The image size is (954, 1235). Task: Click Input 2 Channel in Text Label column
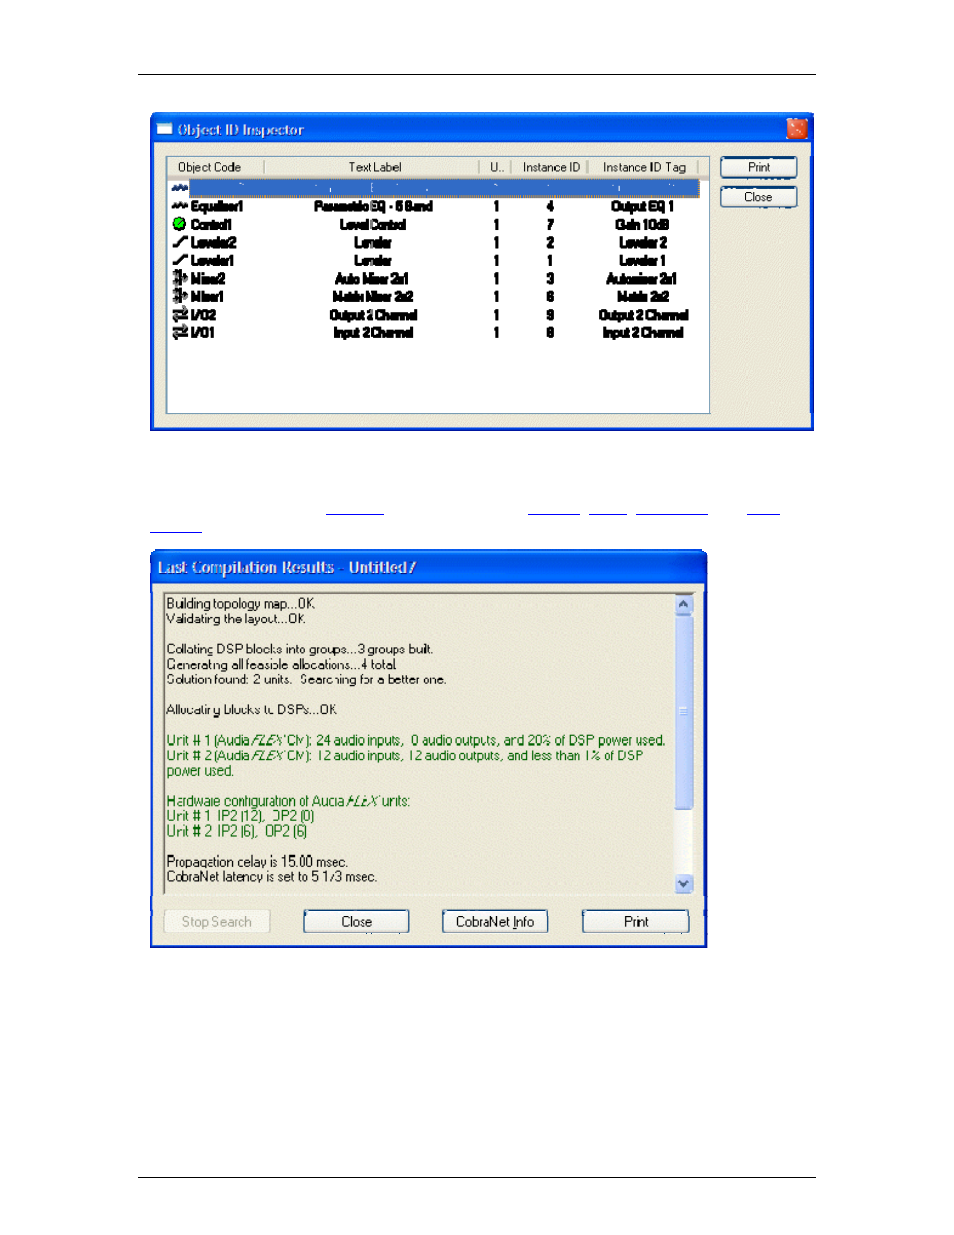click(373, 332)
